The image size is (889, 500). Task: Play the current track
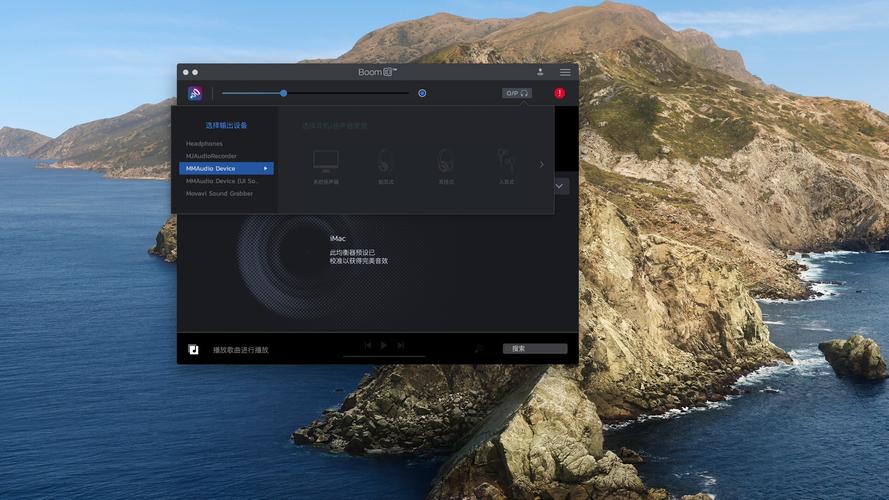coord(384,345)
